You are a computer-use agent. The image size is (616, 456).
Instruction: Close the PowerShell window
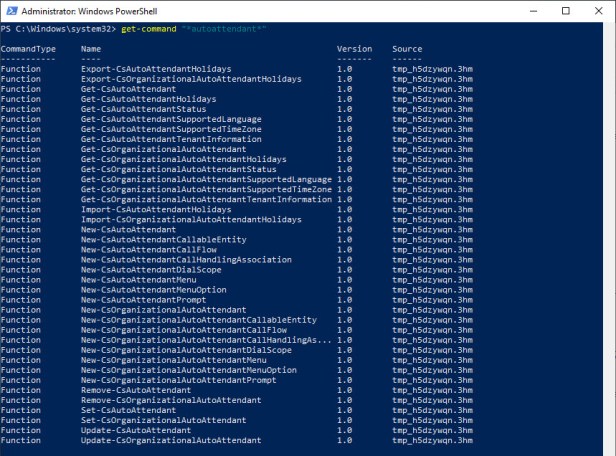point(598,11)
